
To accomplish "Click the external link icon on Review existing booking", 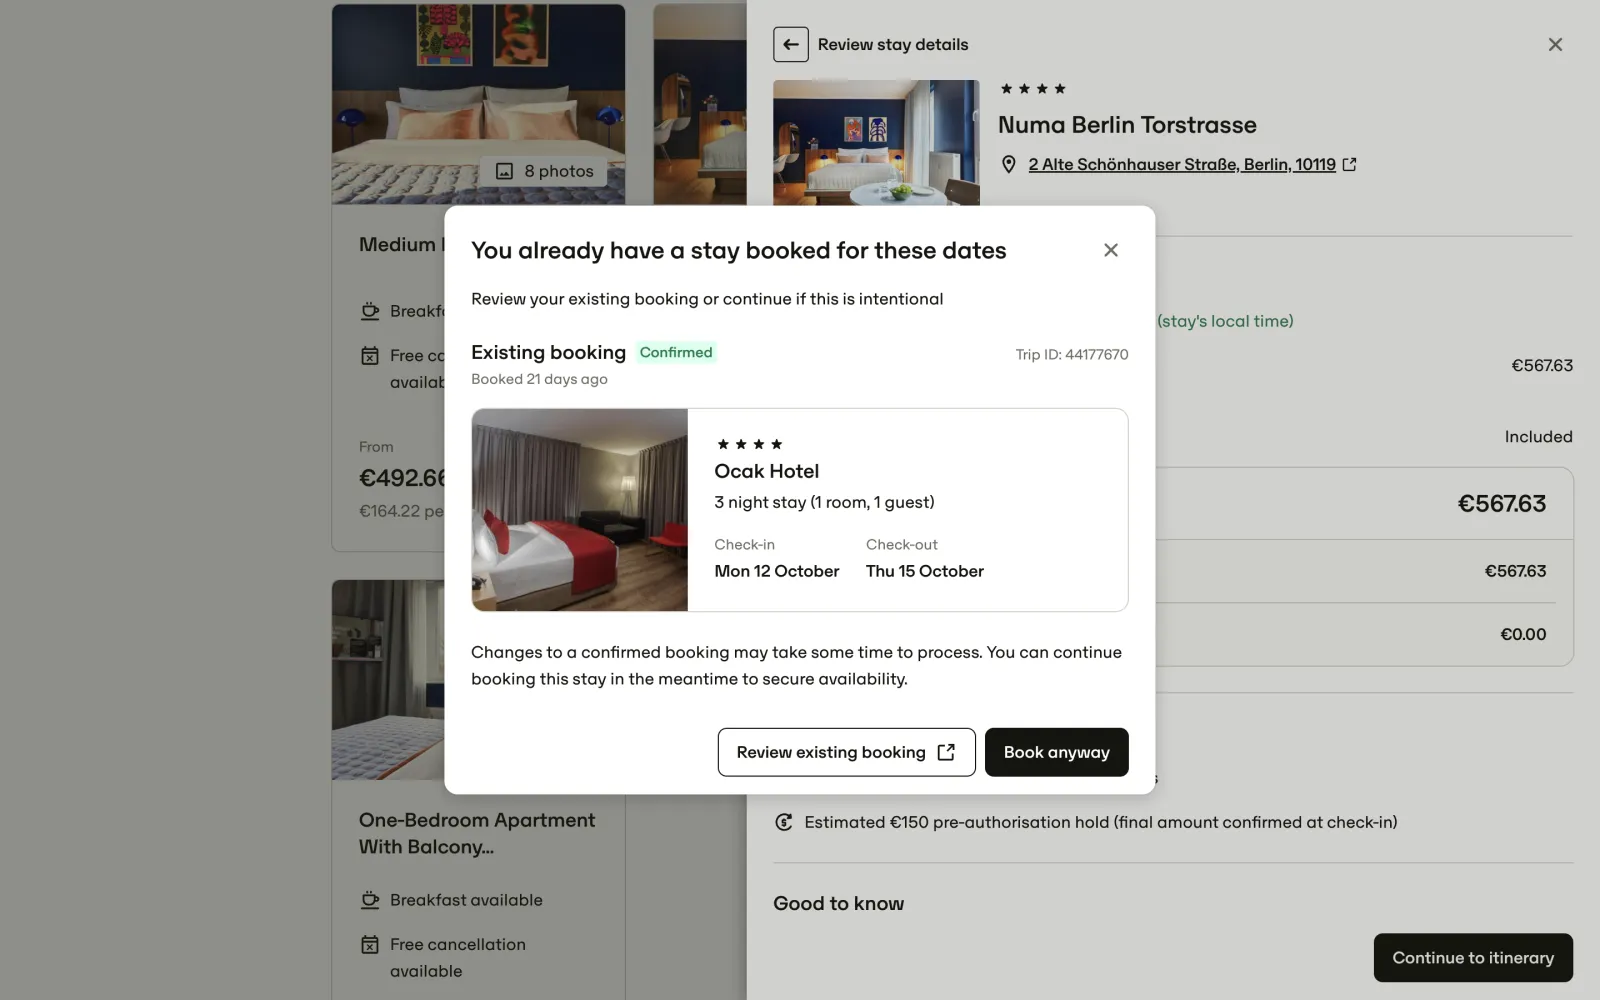I will 946,752.
